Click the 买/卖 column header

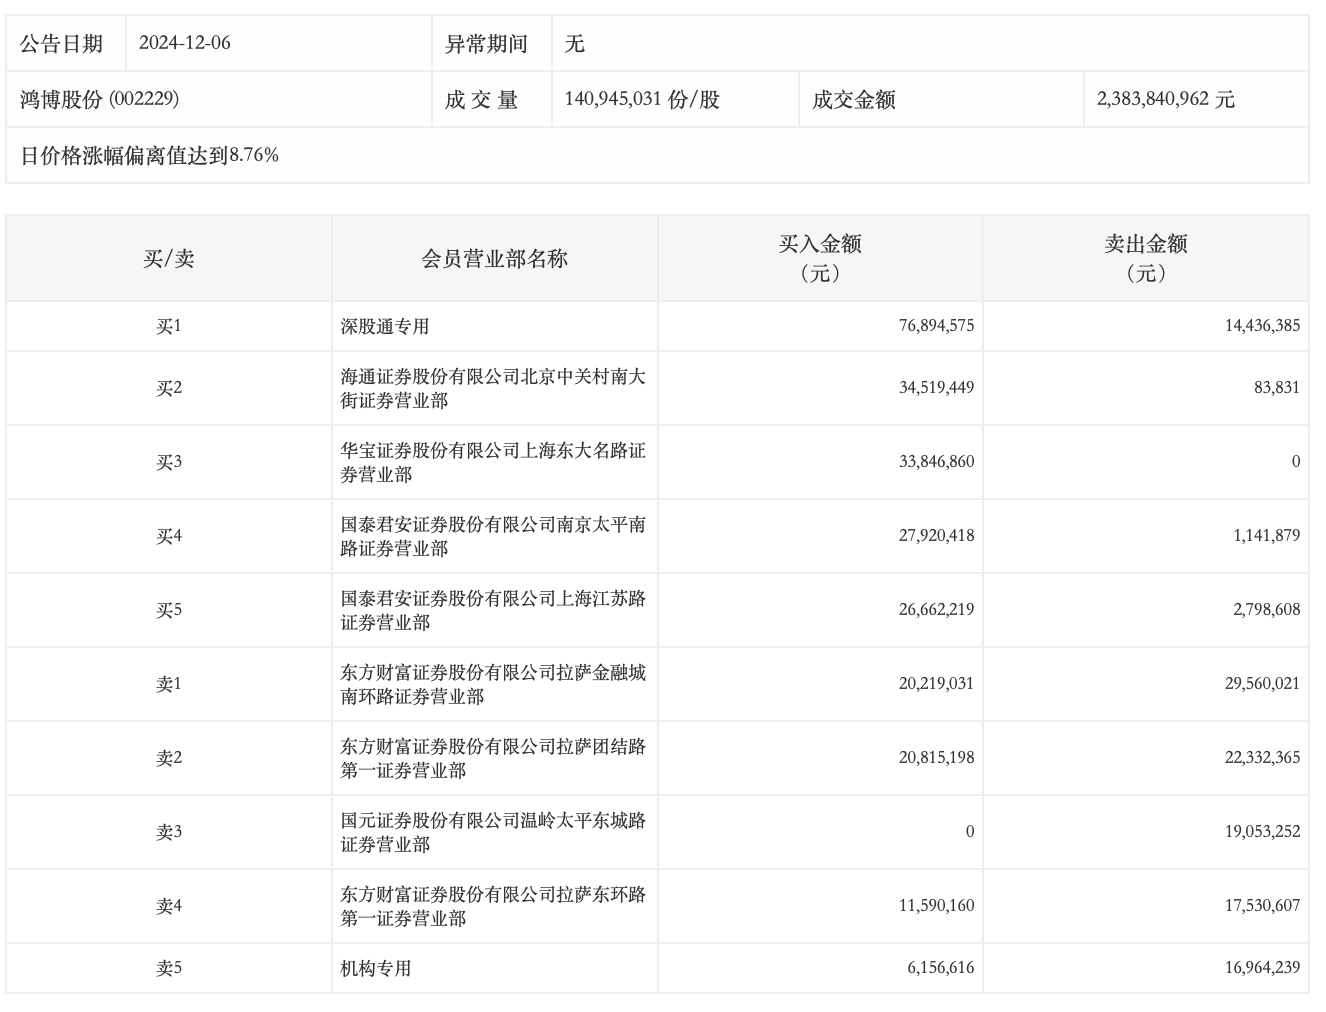coord(169,259)
